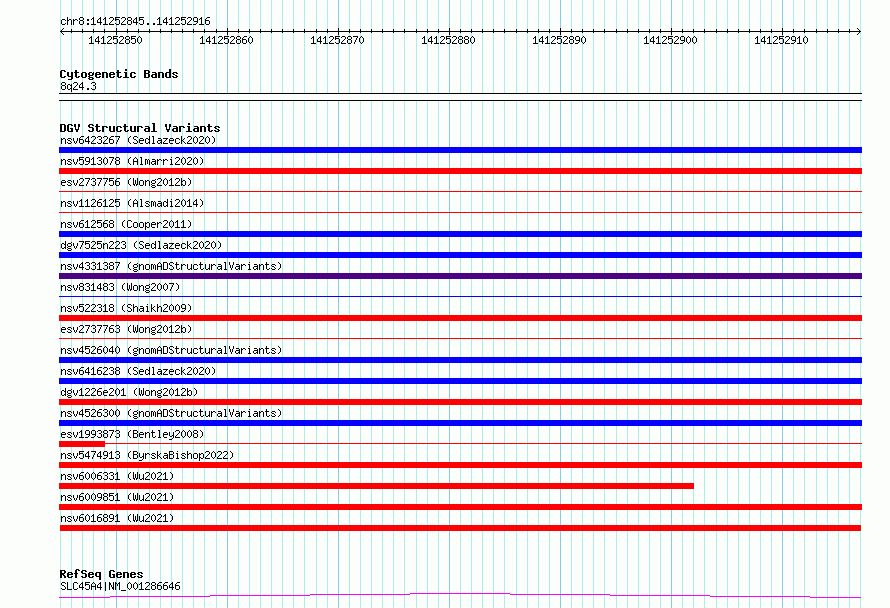
Task: Select the purple bar under nsv4331387
Action: coord(460,276)
